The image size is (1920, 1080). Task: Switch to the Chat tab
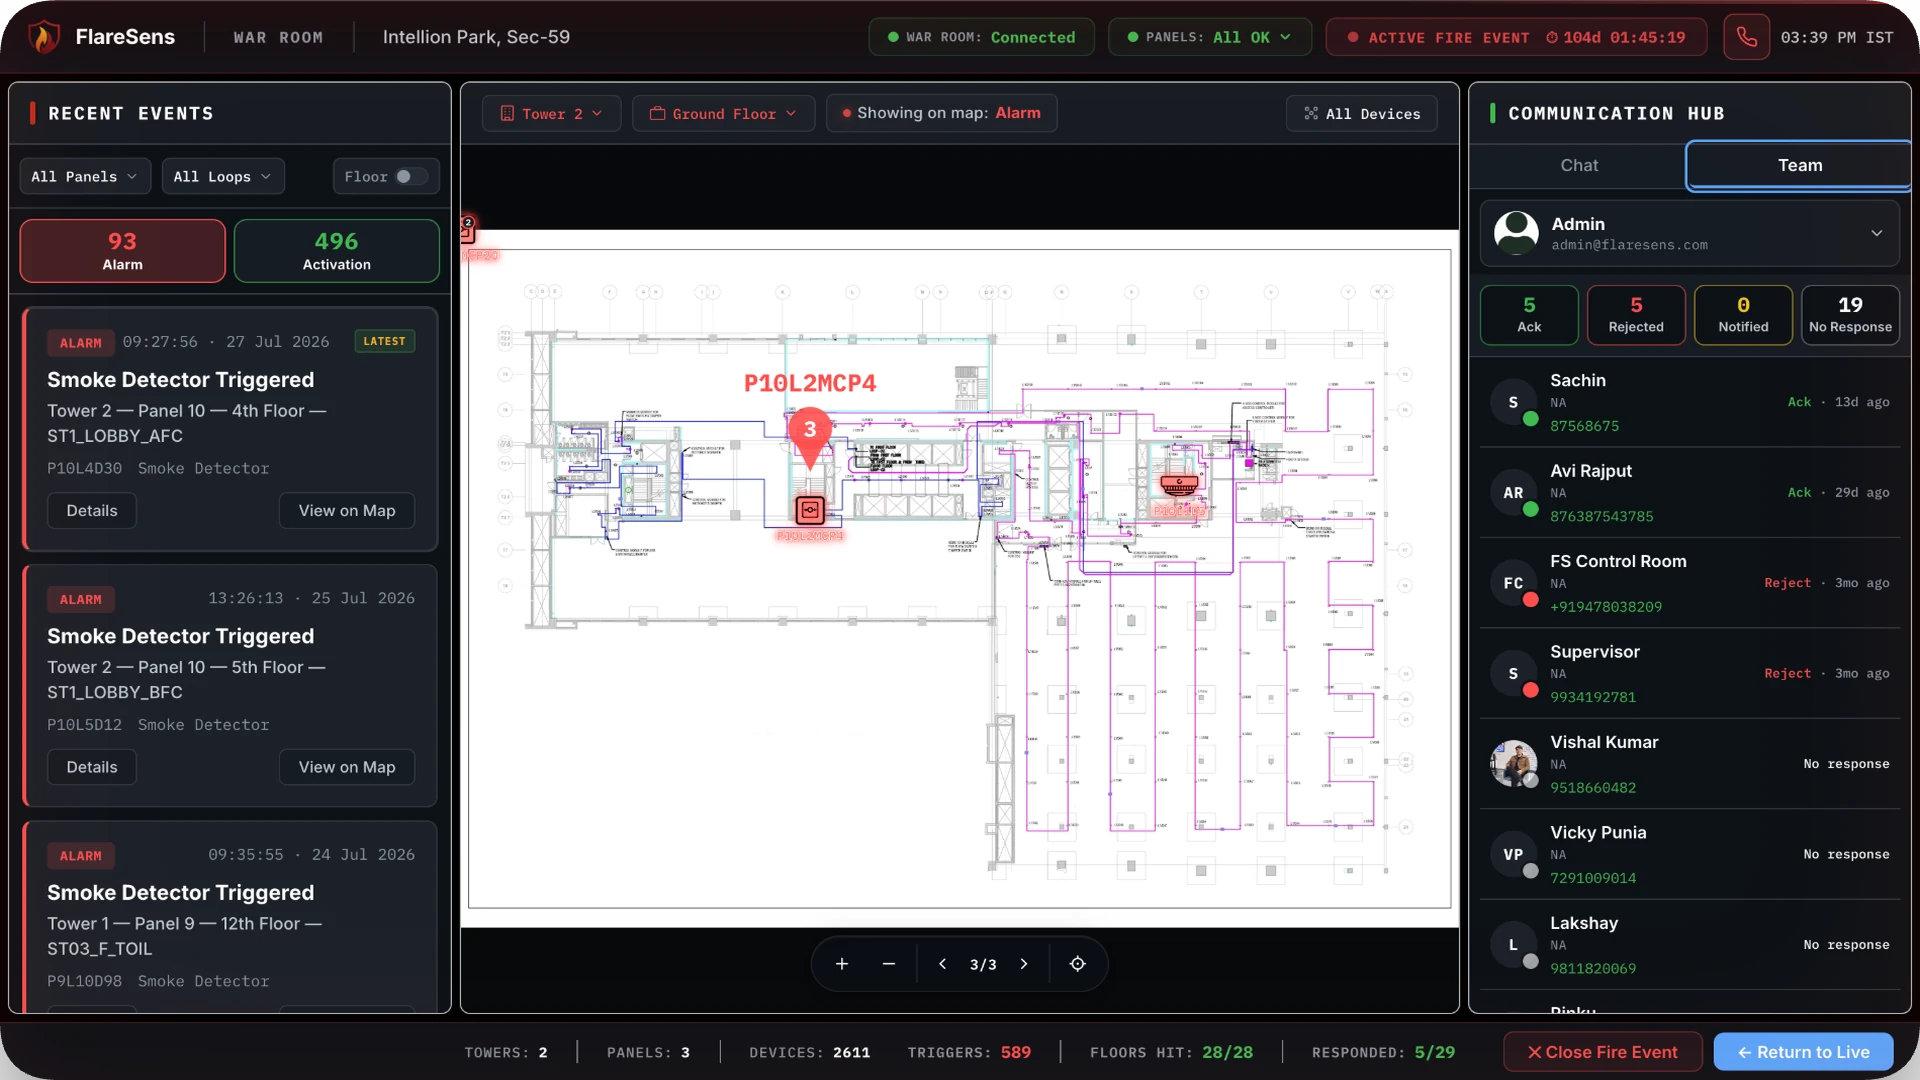1579,165
